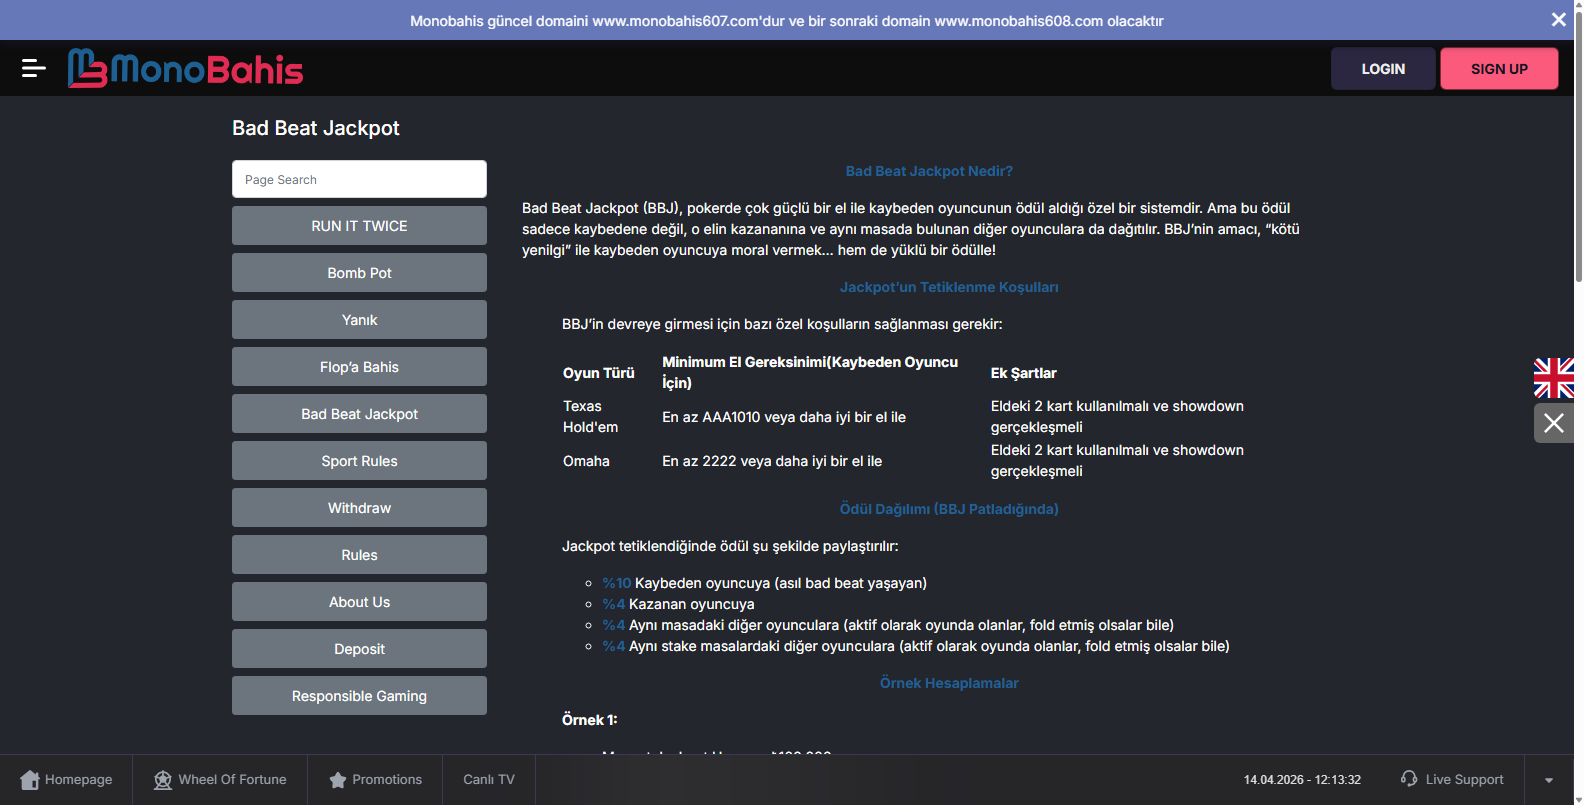Open the Withdraw page
Image resolution: width=1584 pixels, height=805 pixels.
[x=359, y=508]
